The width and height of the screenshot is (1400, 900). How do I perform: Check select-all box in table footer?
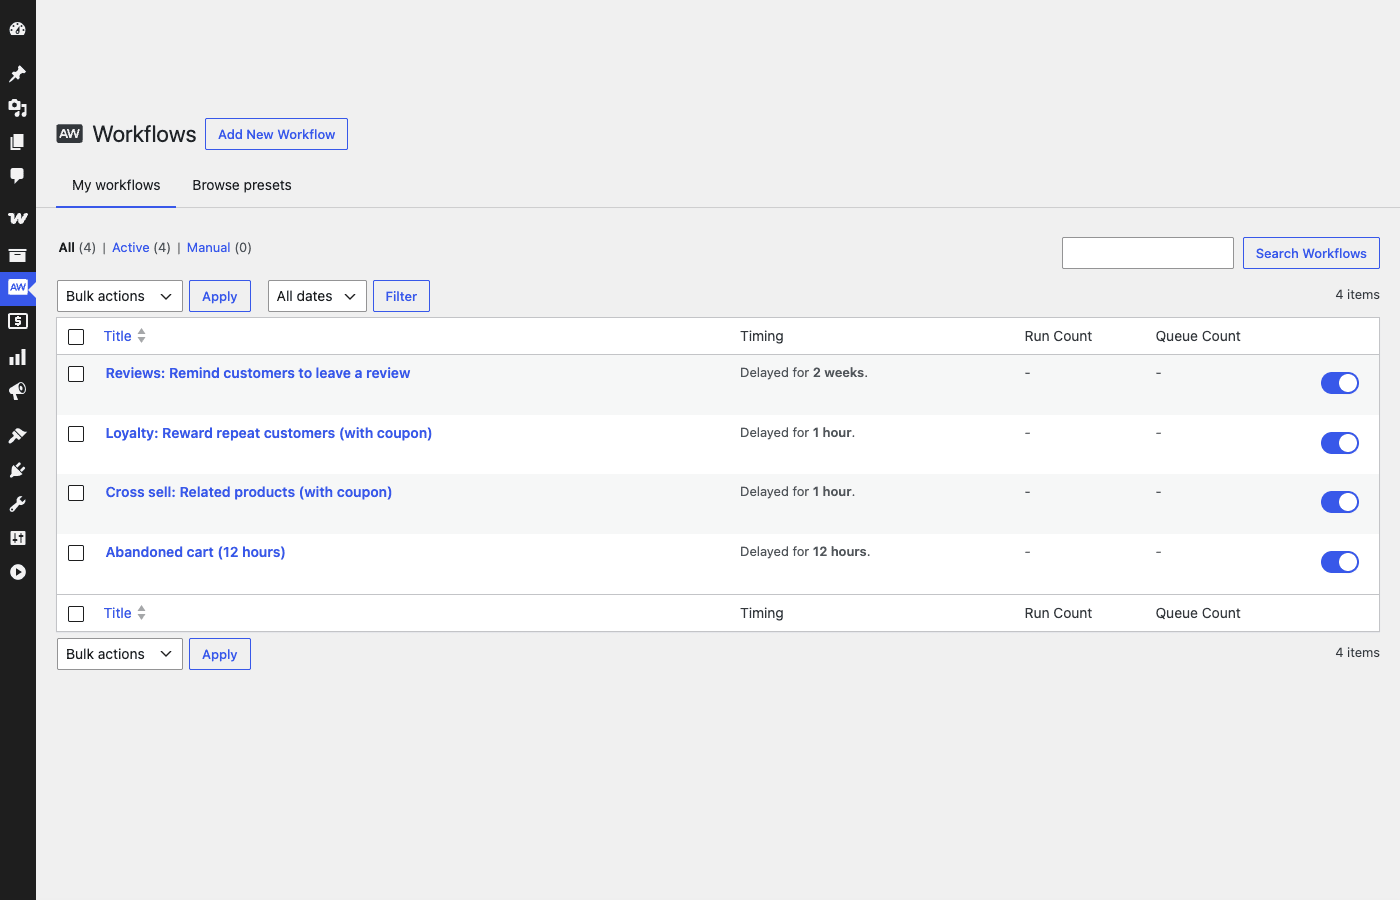tap(76, 614)
